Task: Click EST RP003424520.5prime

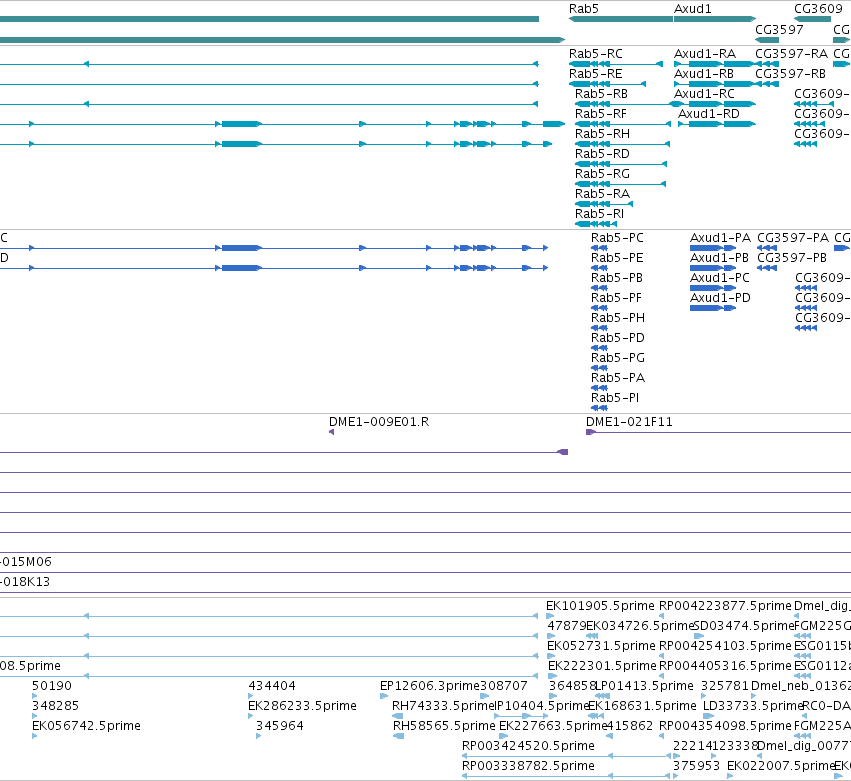Action: [x=528, y=746]
